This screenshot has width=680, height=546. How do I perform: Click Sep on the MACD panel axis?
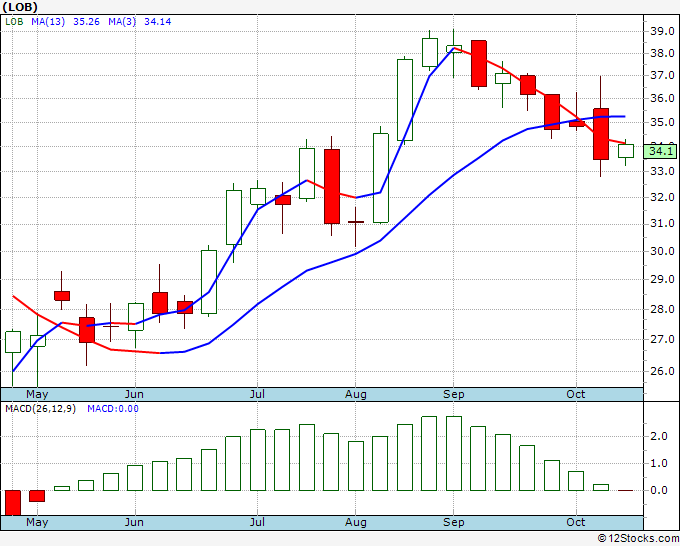pos(454,522)
